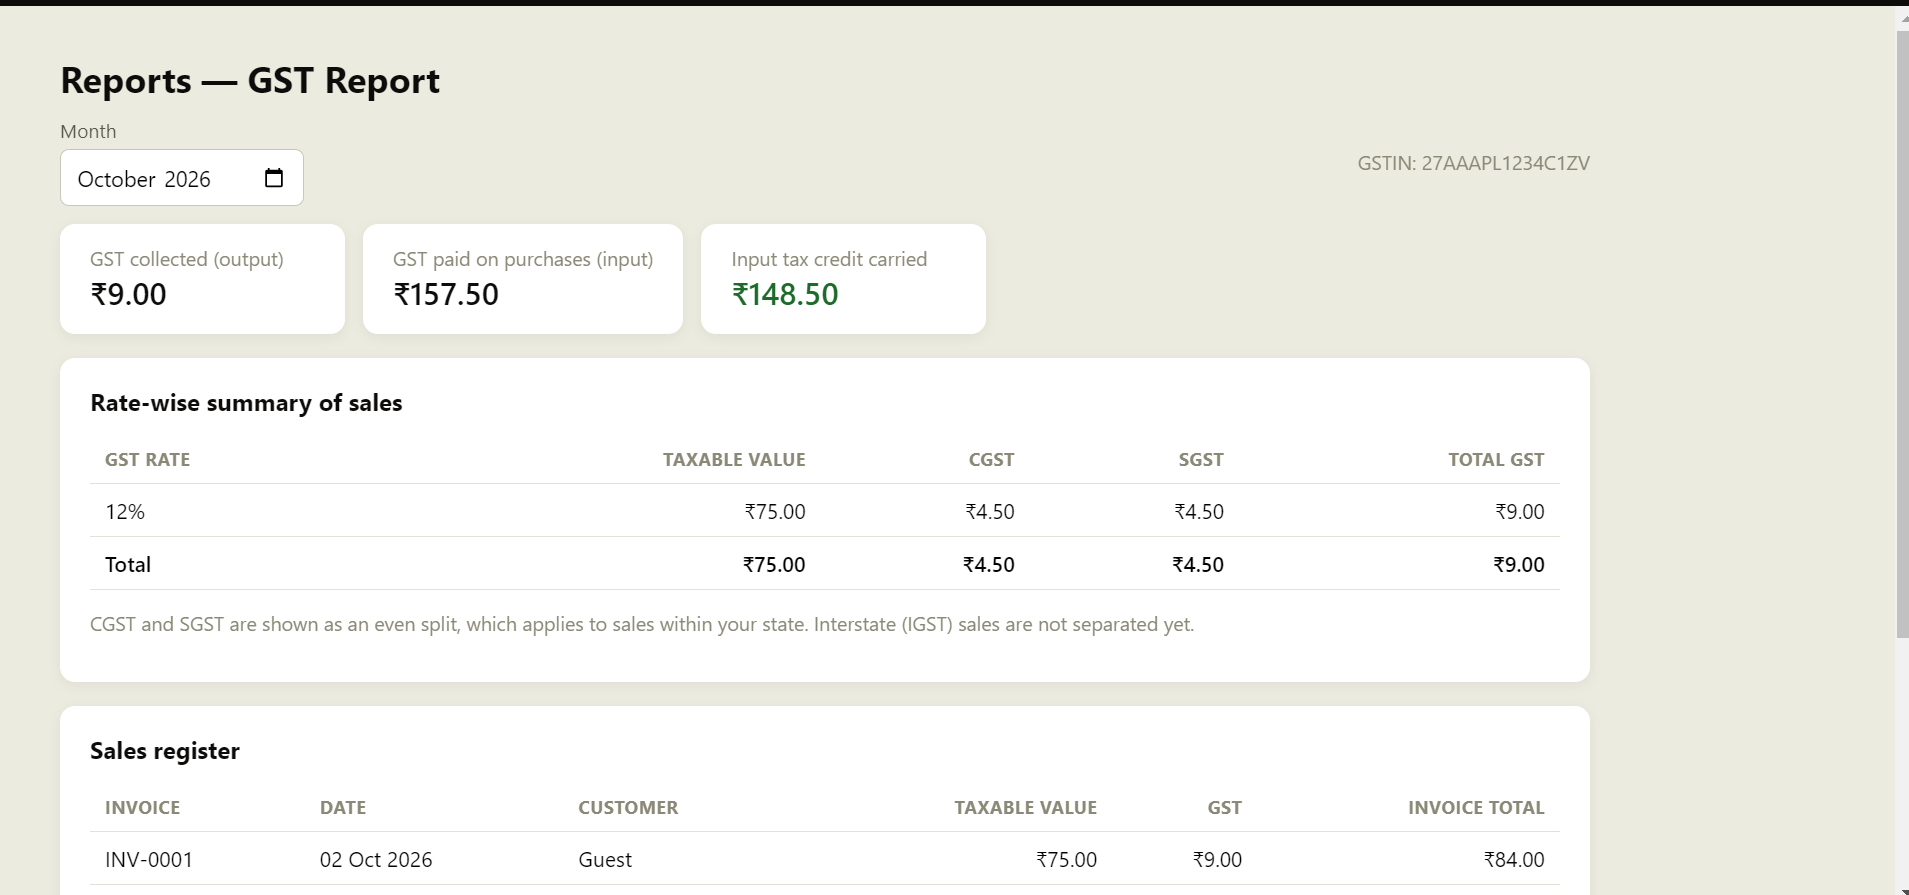Click the green ₹148.50 input tax credit value
This screenshot has height=895, width=1909.
click(785, 294)
